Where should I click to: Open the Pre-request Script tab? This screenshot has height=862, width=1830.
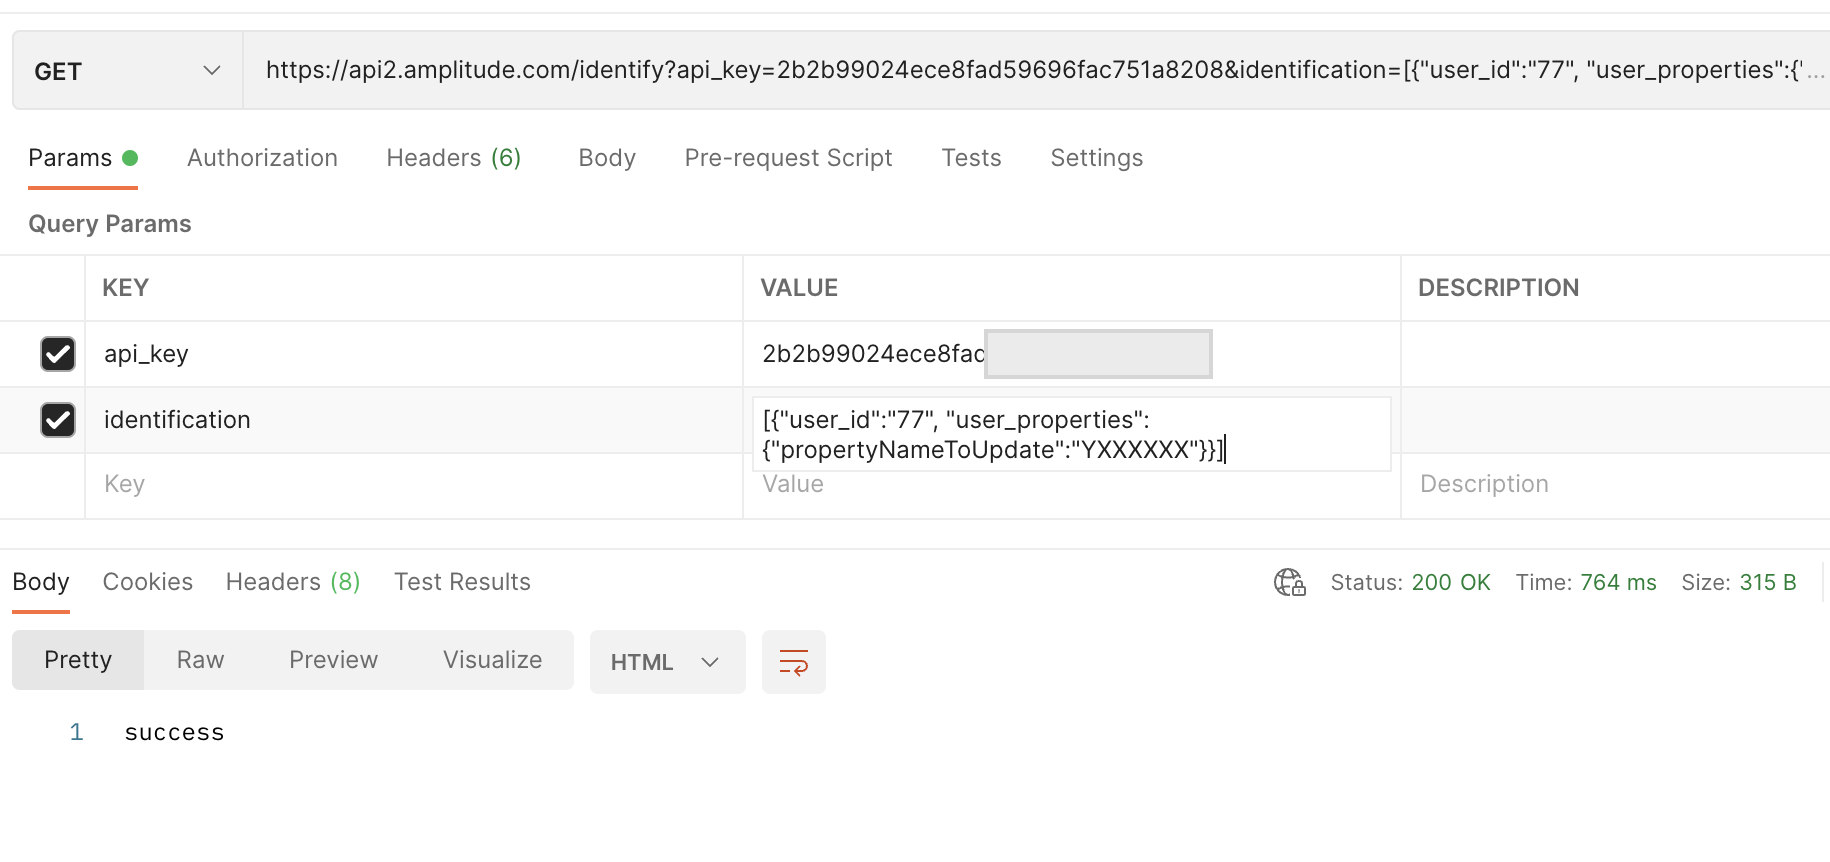click(x=788, y=158)
